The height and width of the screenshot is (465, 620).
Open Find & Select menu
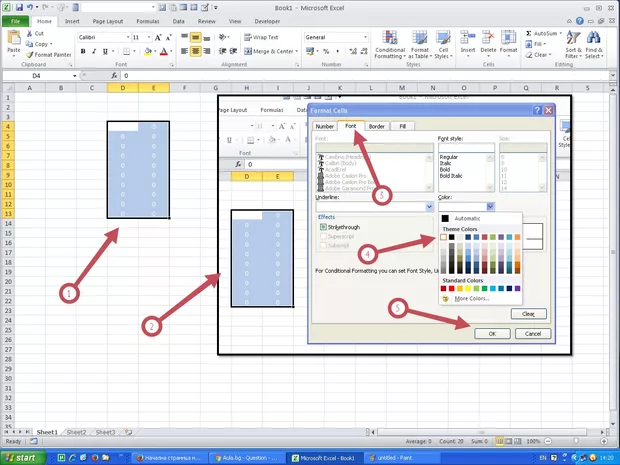594,45
